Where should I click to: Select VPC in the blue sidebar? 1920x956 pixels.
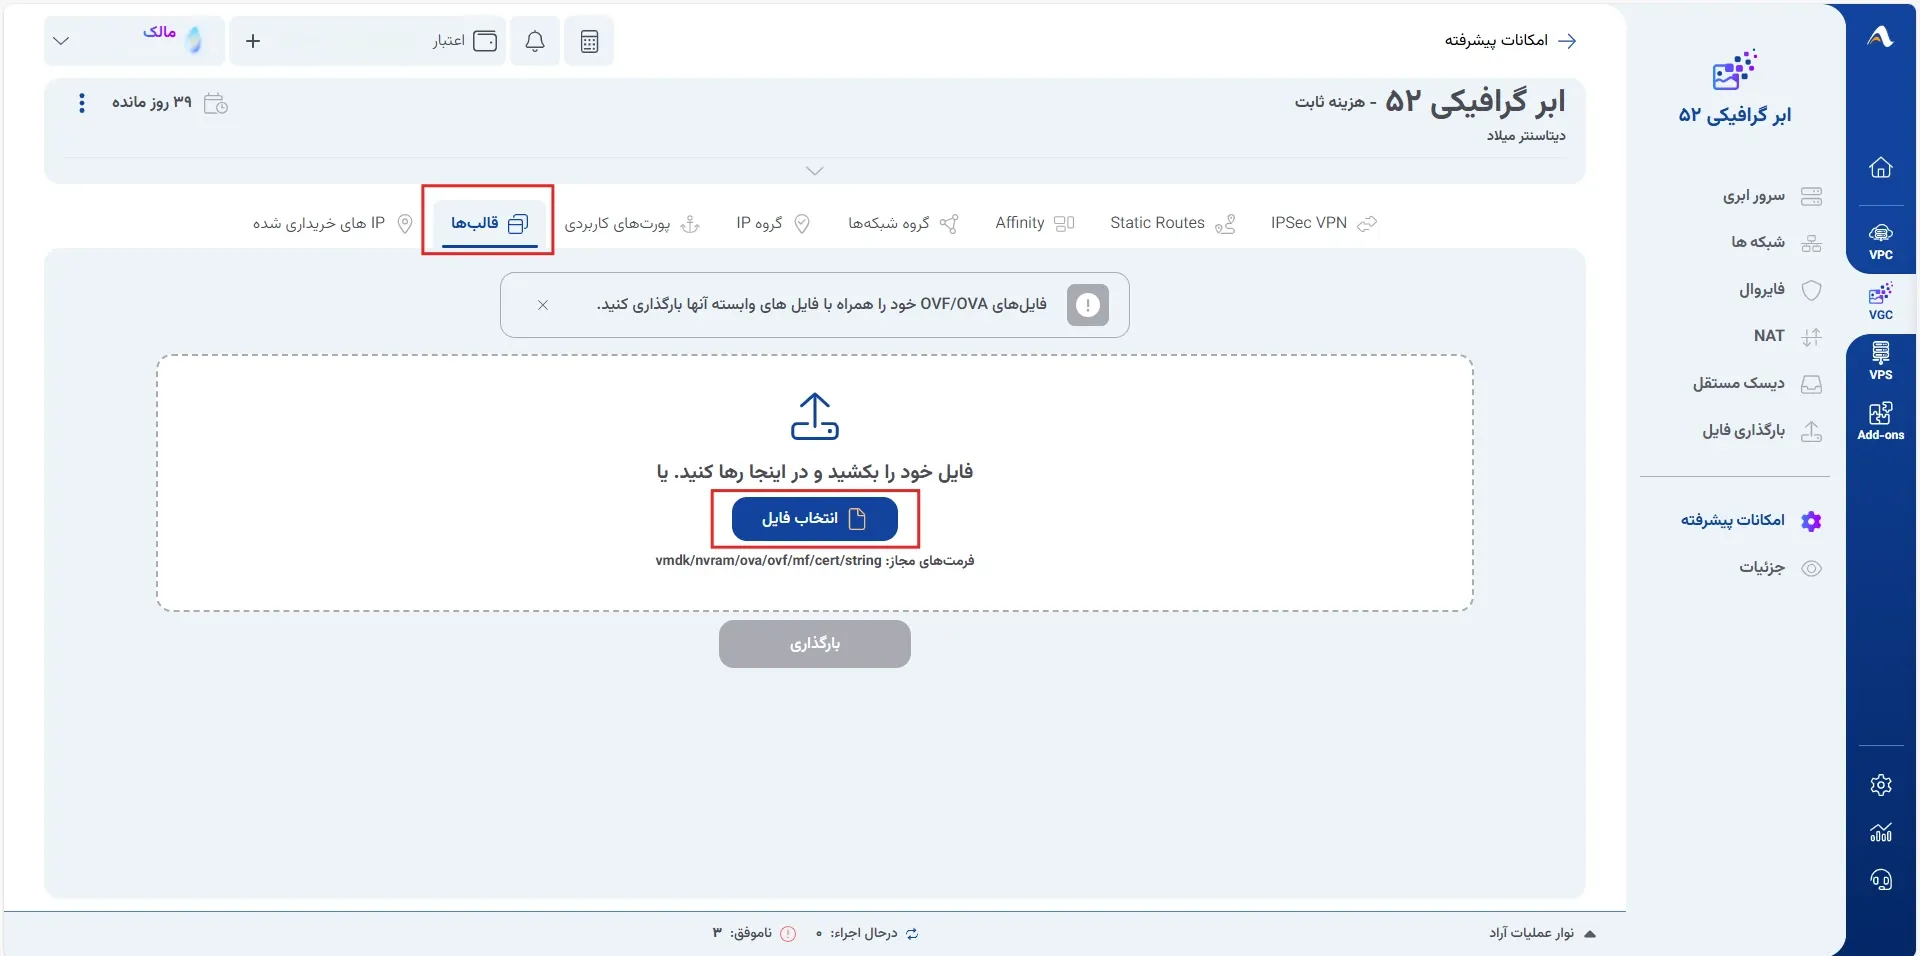(x=1880, y=241)
